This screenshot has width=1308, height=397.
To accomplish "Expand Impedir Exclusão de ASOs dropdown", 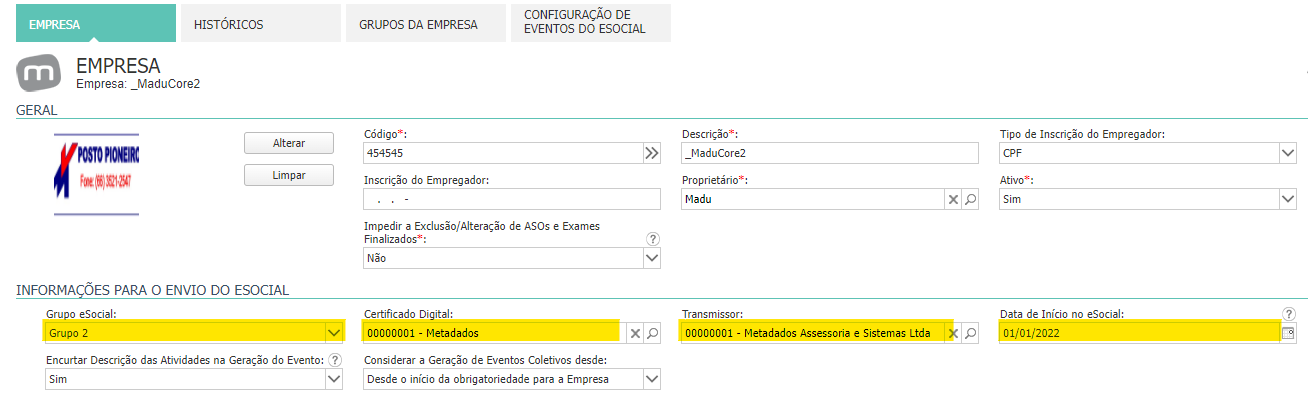I will pos(652,258).
